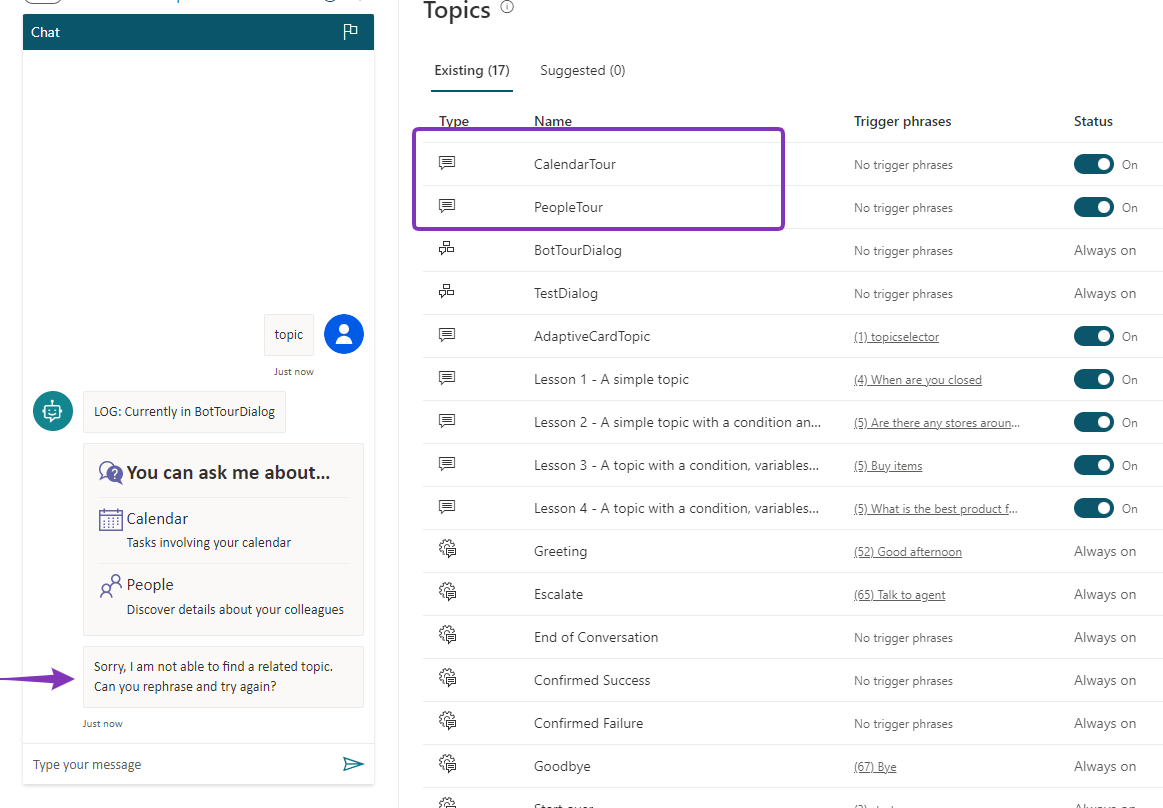Open the BotTourDialog topic name

[578, 250]
